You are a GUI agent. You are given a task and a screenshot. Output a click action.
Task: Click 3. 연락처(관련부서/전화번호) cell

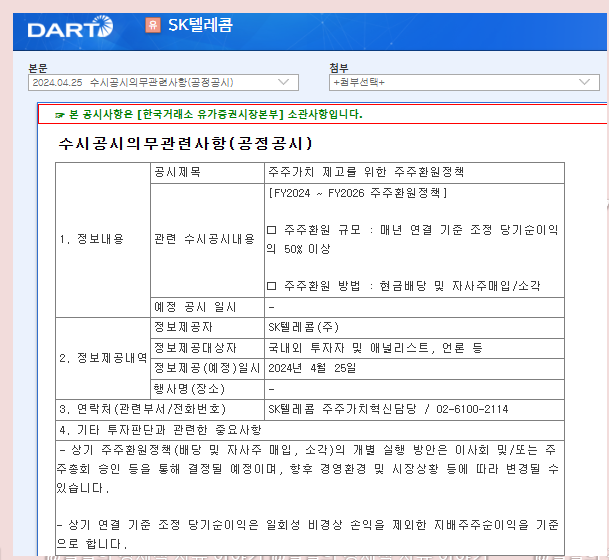[x=160, y=410]
